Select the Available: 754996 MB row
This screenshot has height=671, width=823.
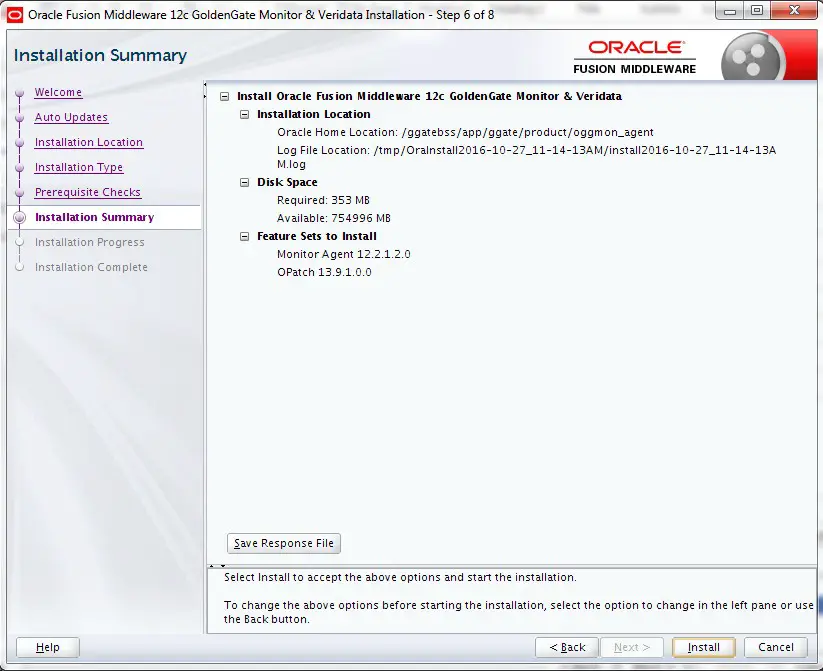[334, 218]
